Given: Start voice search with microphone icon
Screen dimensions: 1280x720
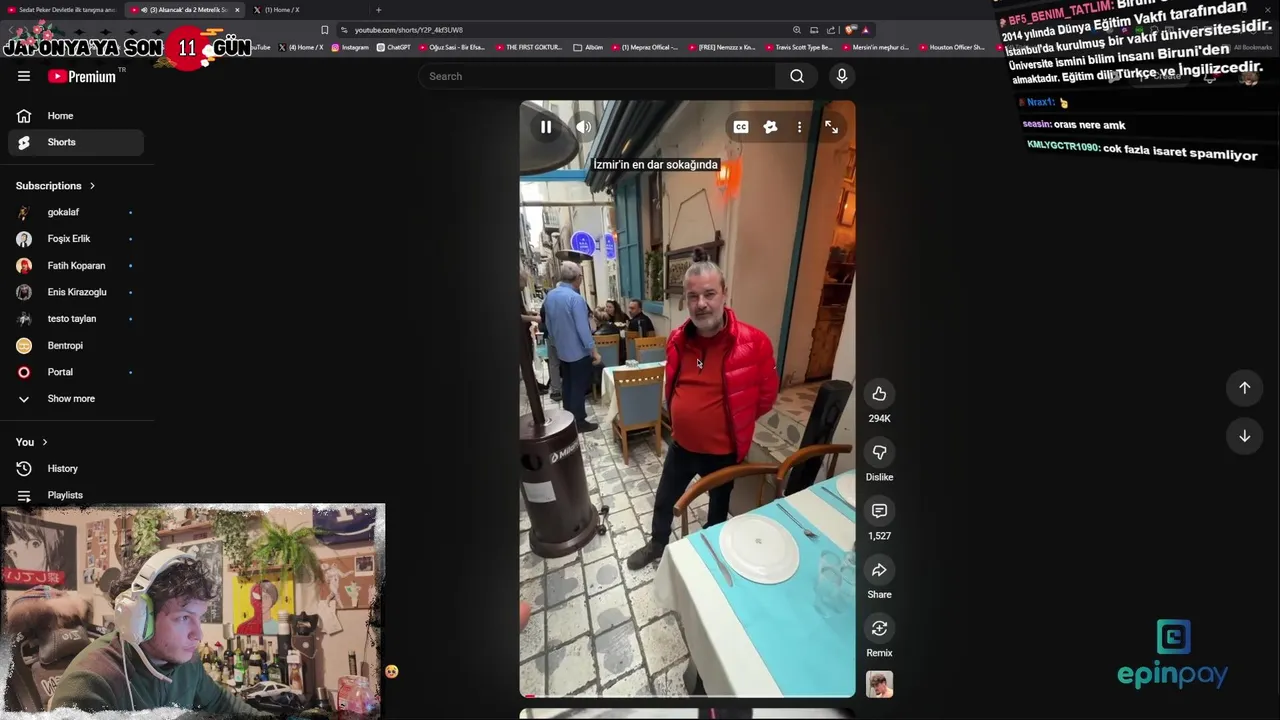Looking at the screenshot, I should click(842, 76).
